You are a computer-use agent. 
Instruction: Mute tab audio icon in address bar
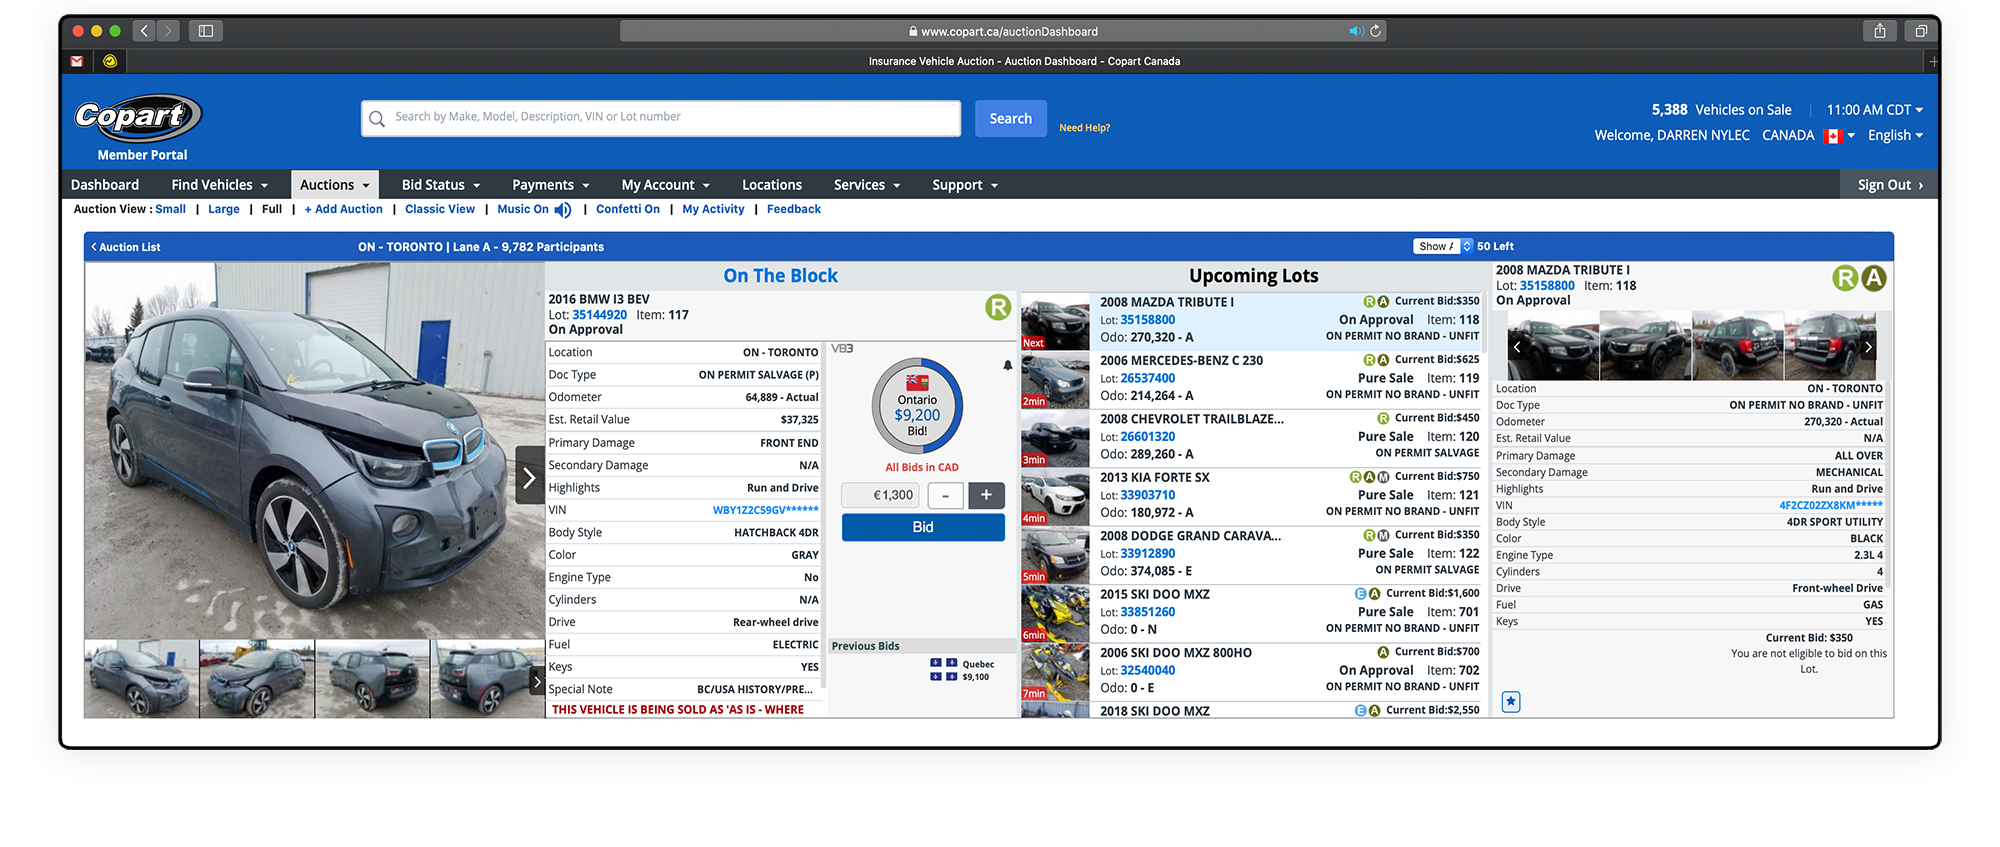pos(1356,31)
